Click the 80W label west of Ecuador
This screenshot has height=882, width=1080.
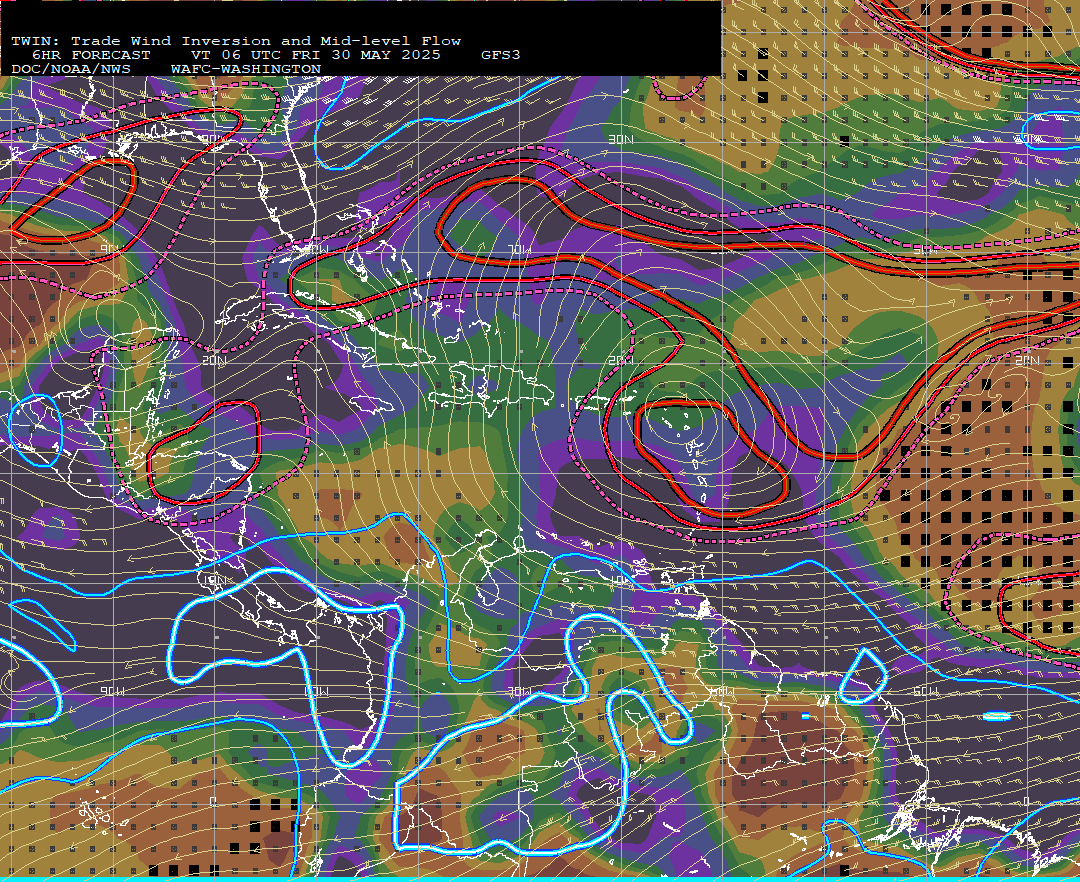pos(315,691)
